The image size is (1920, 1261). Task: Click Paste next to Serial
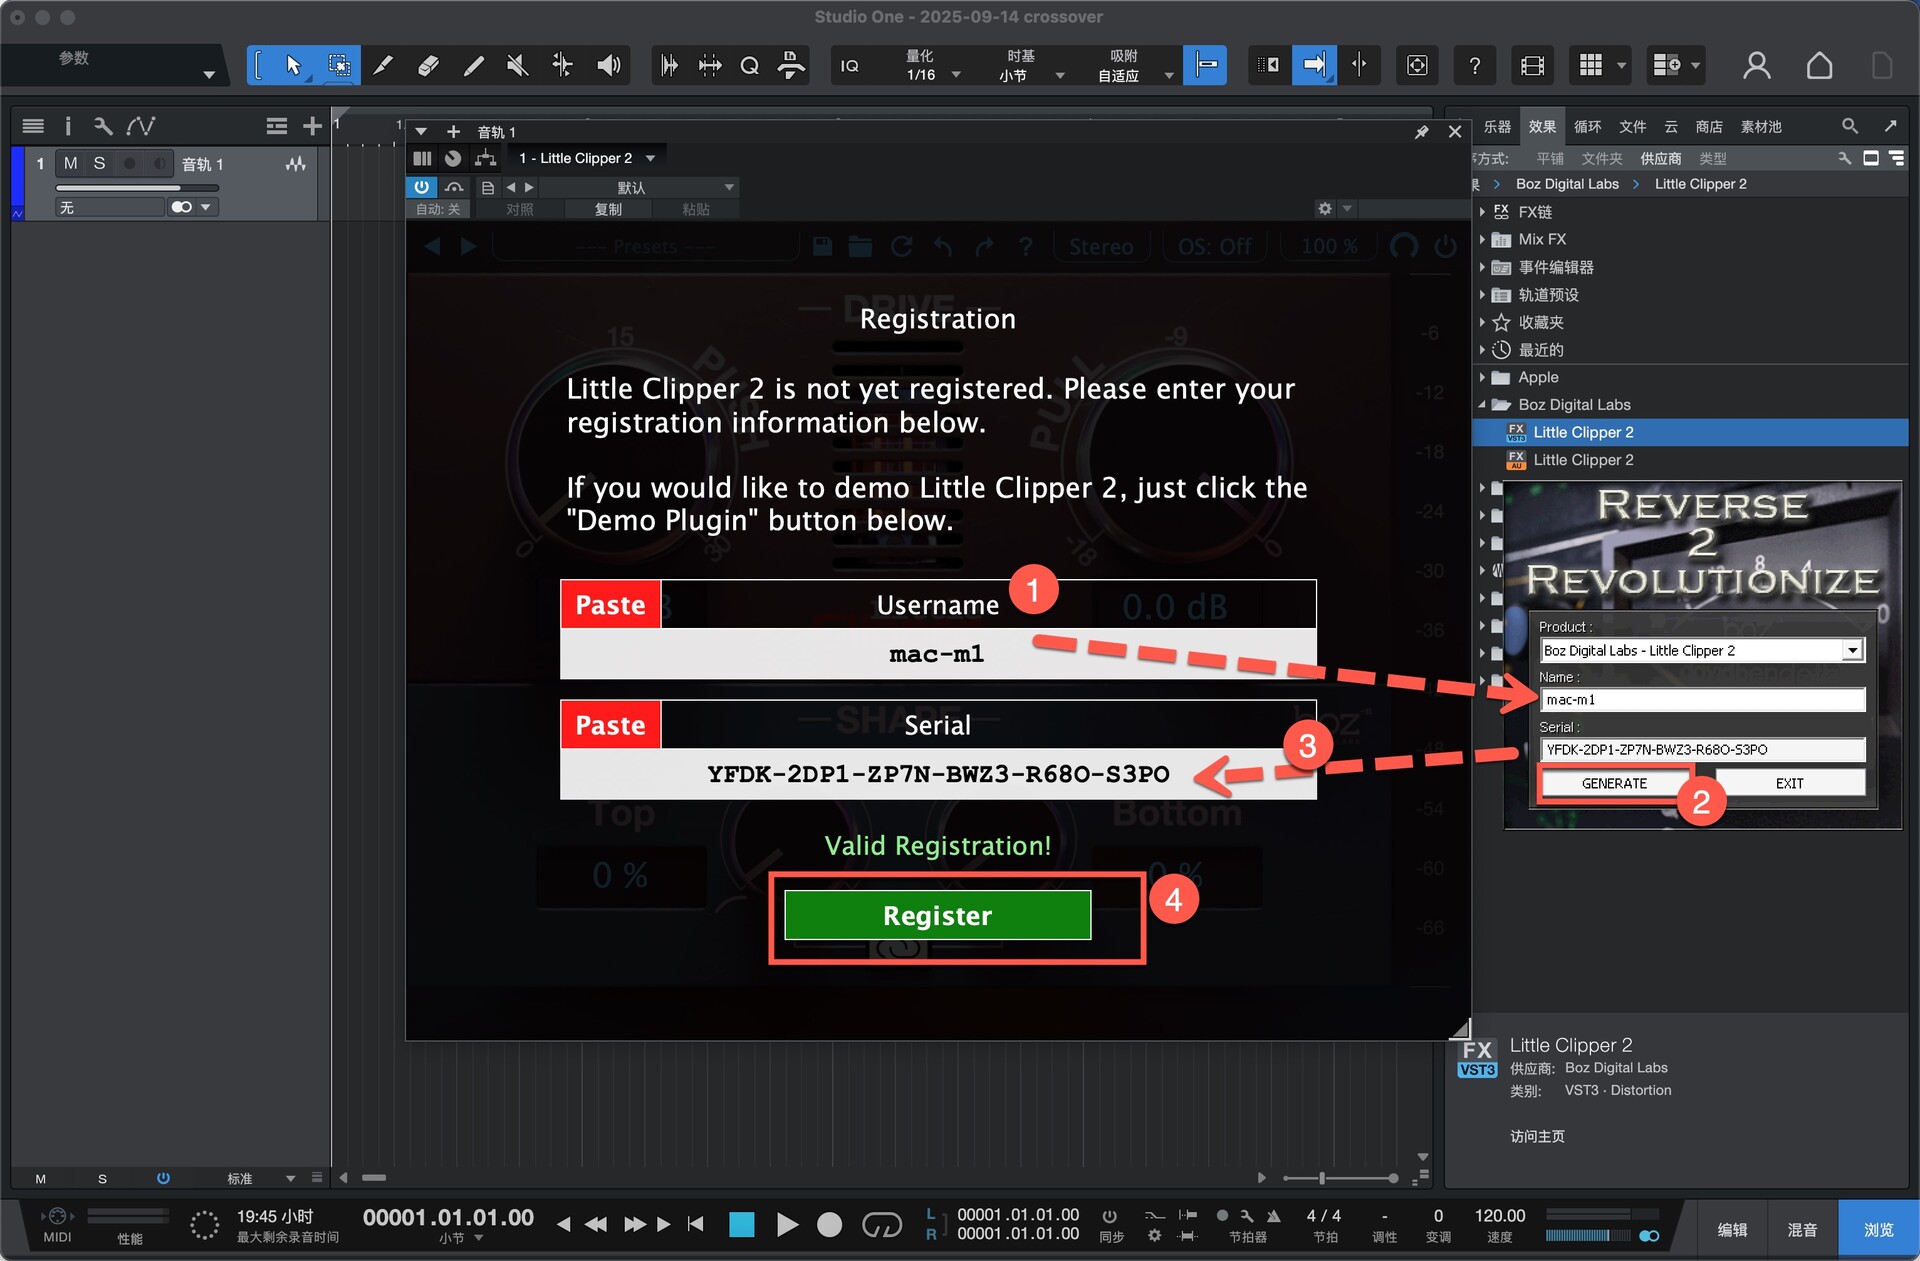610,725
